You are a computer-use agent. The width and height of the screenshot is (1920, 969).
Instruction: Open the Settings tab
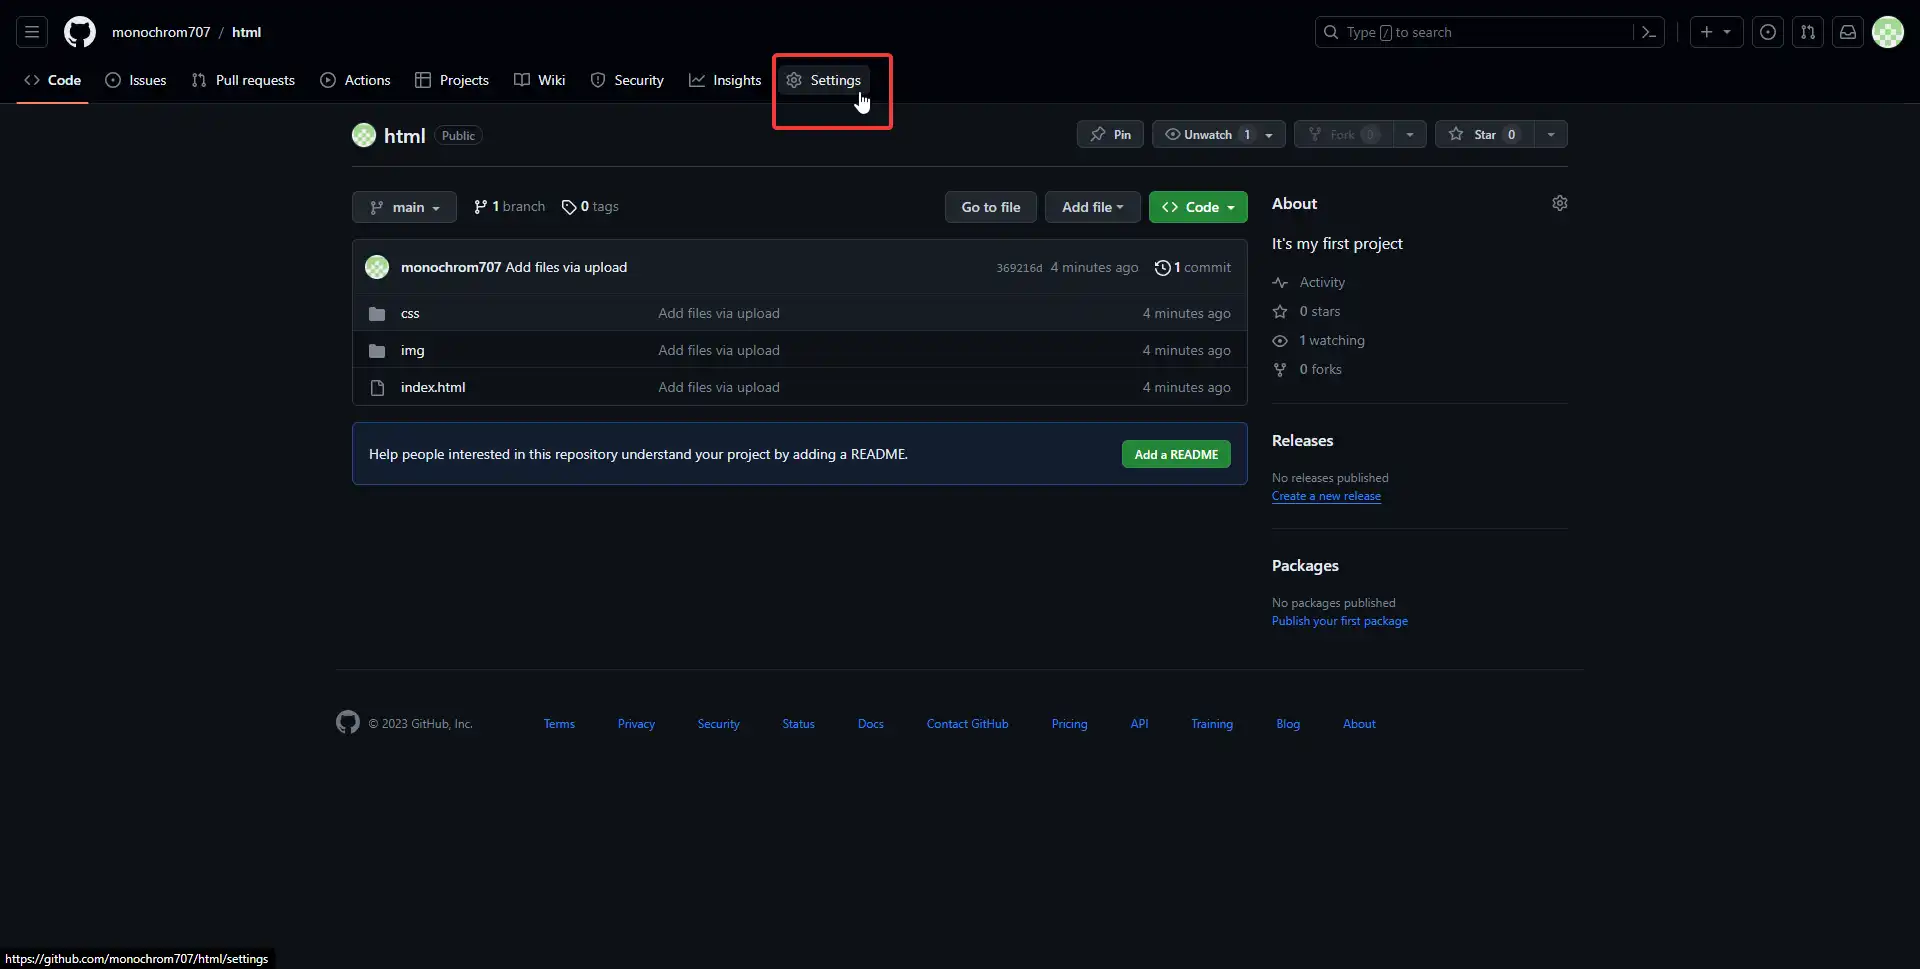pos(824,80)
